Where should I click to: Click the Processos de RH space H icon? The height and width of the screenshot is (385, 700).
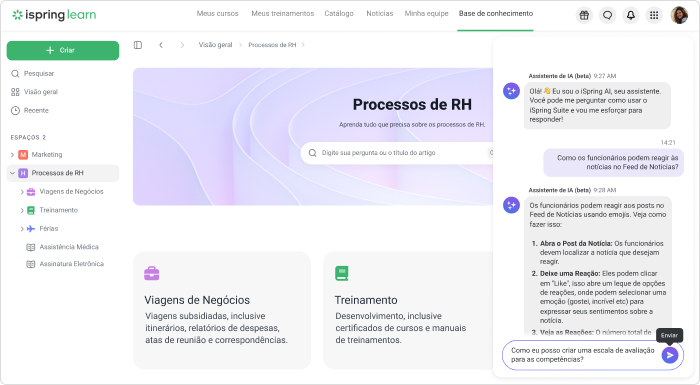pos(23,173)
